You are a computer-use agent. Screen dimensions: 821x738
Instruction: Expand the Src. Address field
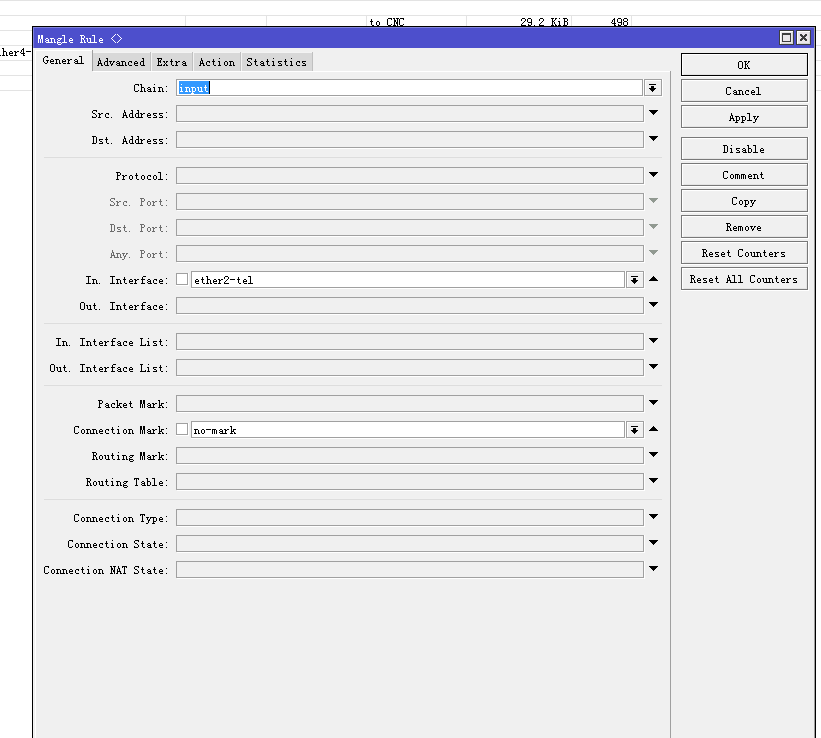pyautogui.click(x=653, y=113)
